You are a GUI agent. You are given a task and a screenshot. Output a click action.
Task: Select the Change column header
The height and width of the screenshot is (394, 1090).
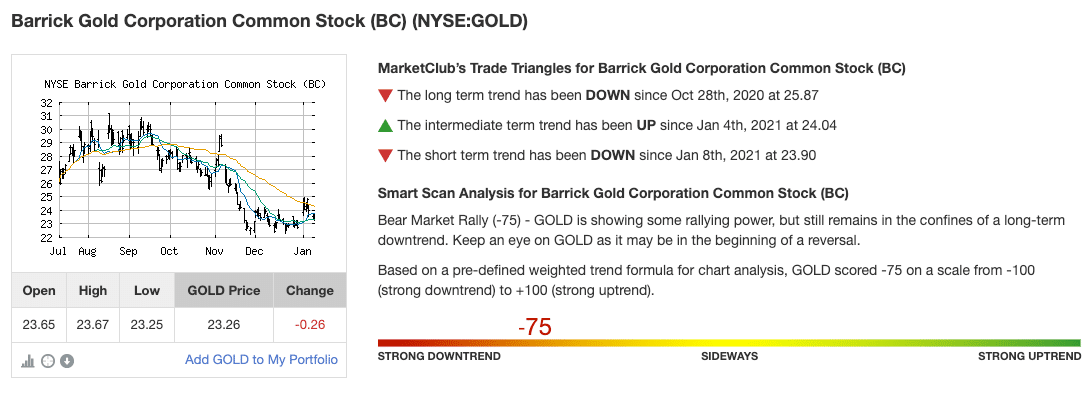(x=309, y=290)
